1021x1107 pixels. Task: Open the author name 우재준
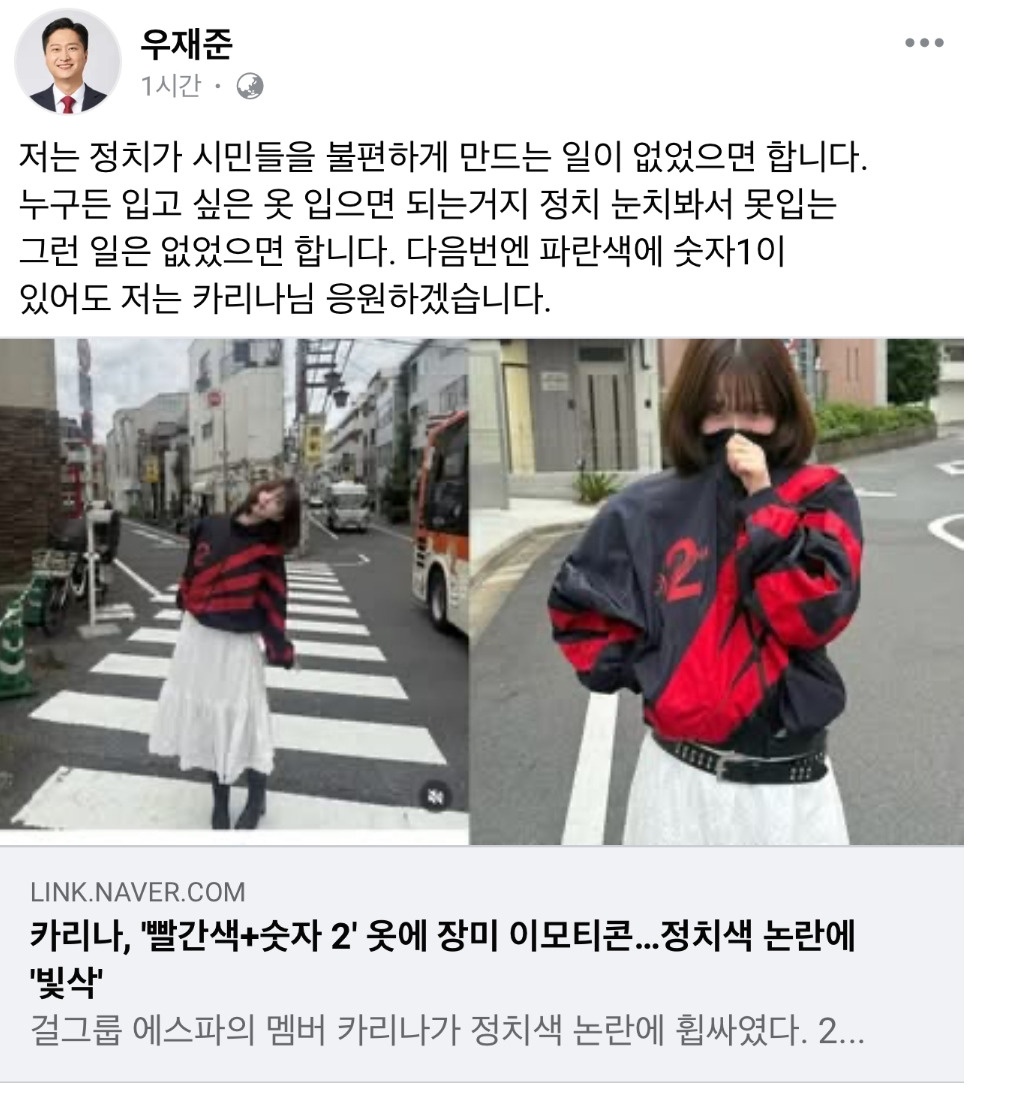pos(186,45)
